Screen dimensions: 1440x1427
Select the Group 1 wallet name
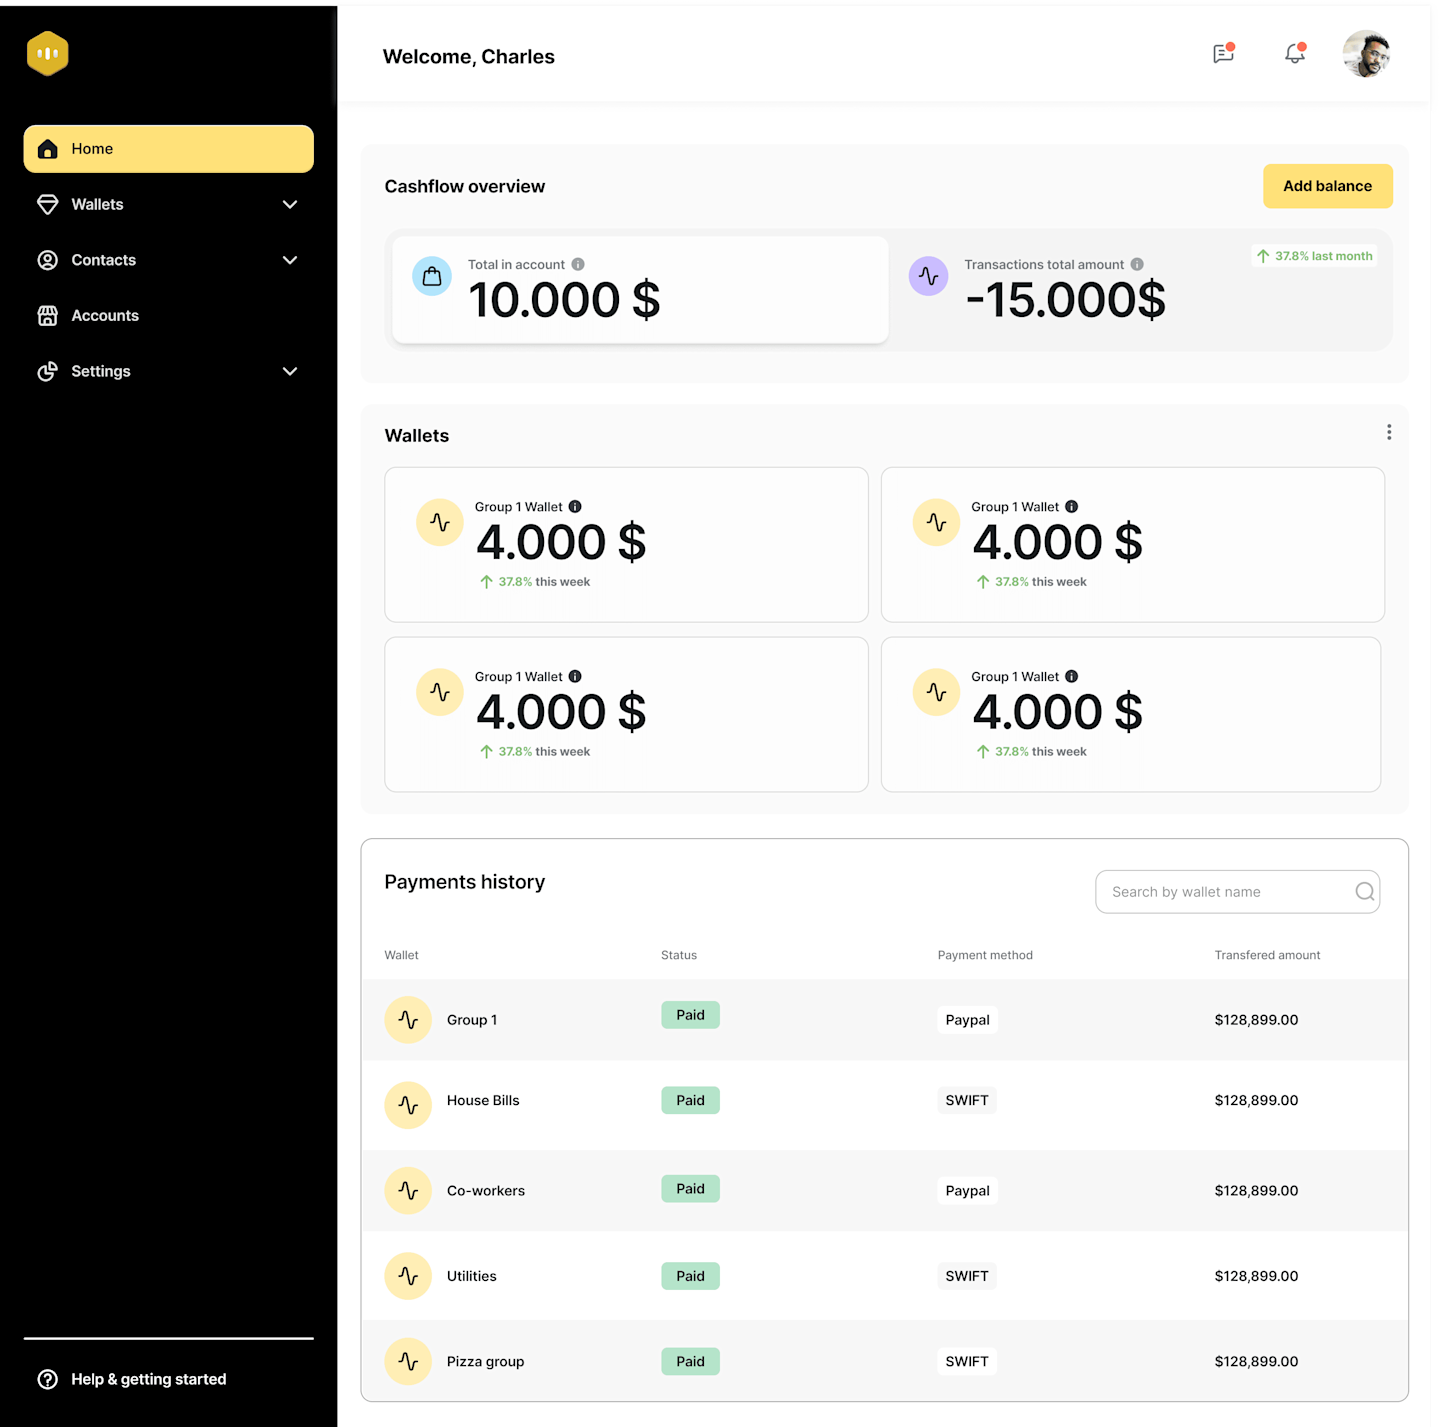pyautogui.click(x=472, y=1020)
